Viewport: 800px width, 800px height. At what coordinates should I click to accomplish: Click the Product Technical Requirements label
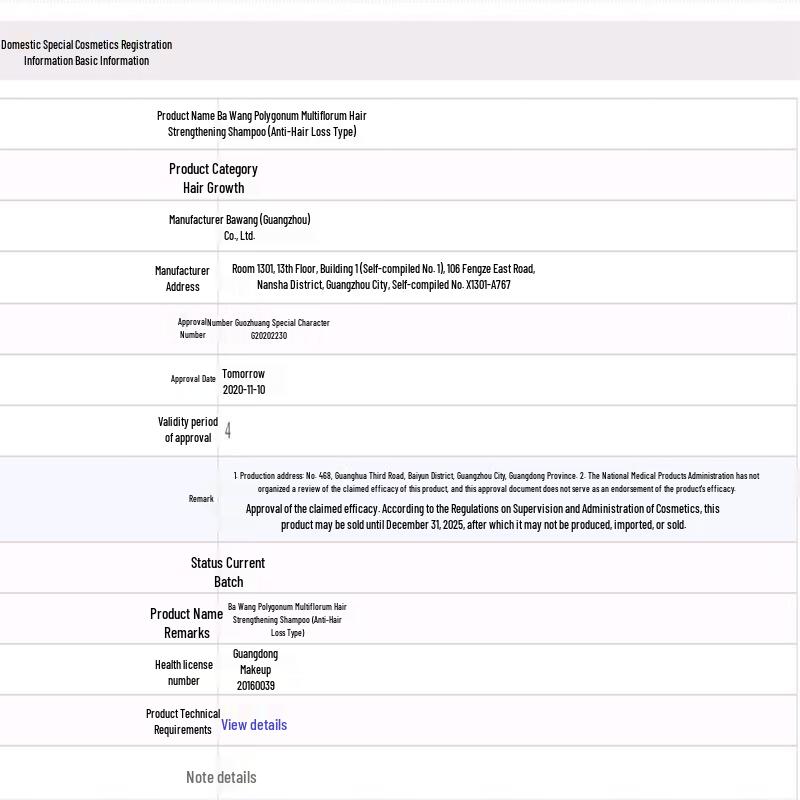tap(183, 722)
